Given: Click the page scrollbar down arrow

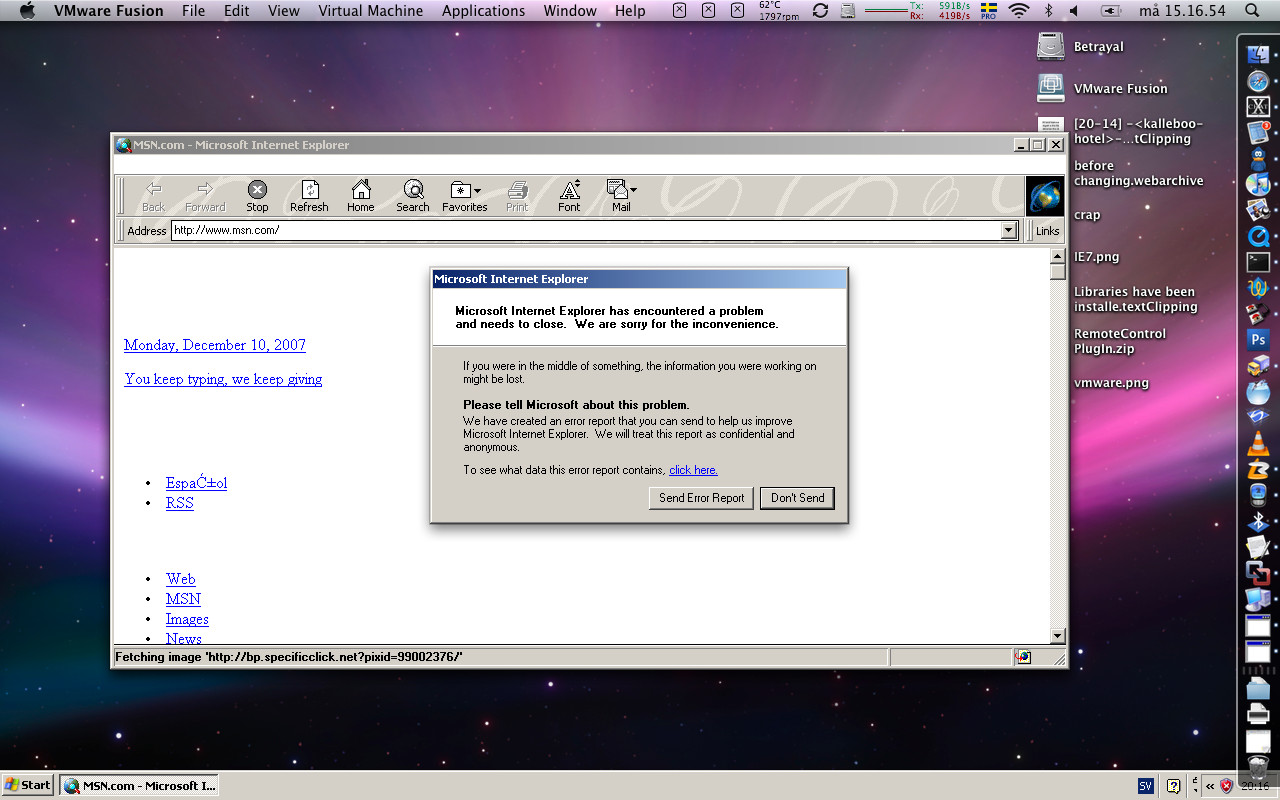Looking at the screenshot, I should pyautogui.click(x=1058, y=636).
